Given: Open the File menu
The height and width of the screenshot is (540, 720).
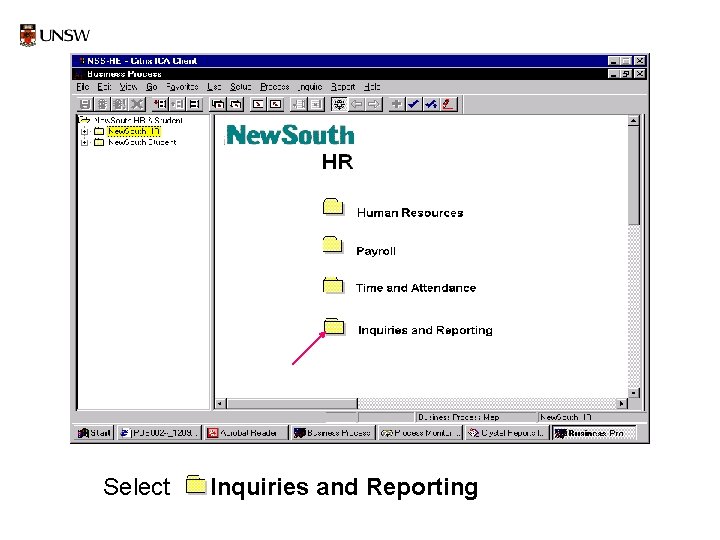Looking at the screenshot, I should [x=83, y=87].
